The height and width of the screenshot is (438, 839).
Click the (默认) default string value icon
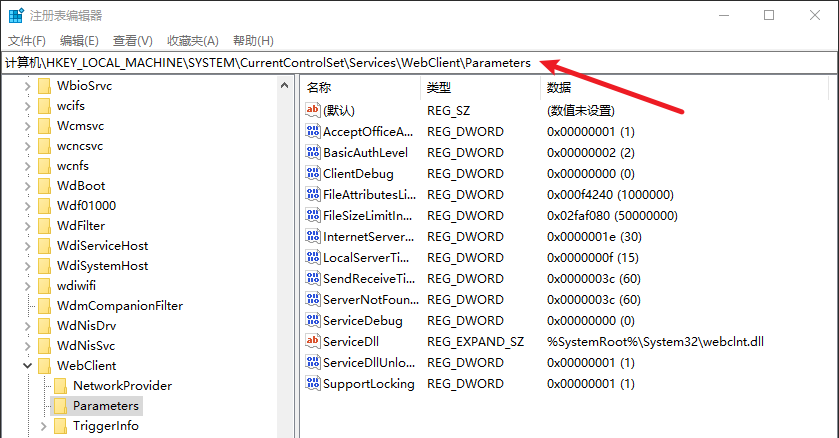tap(312, 110)
